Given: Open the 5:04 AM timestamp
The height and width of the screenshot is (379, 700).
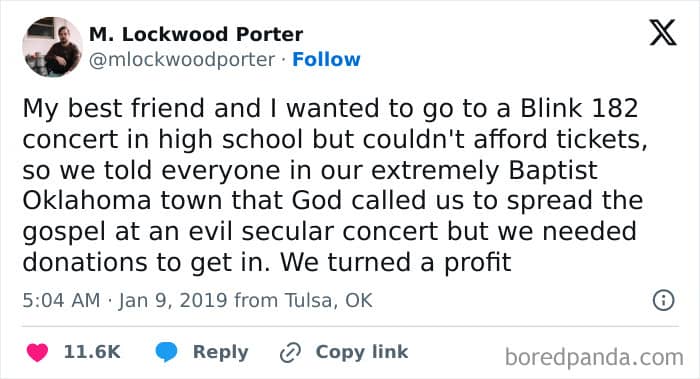Looking at the screenshot, I should [x=62, y=300].
